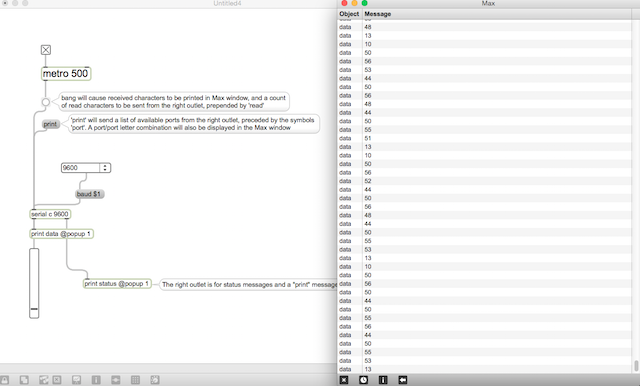This screenshot has width=640, height=386.
Task: Click the comment about available ports list
Action: pos(193,124)
